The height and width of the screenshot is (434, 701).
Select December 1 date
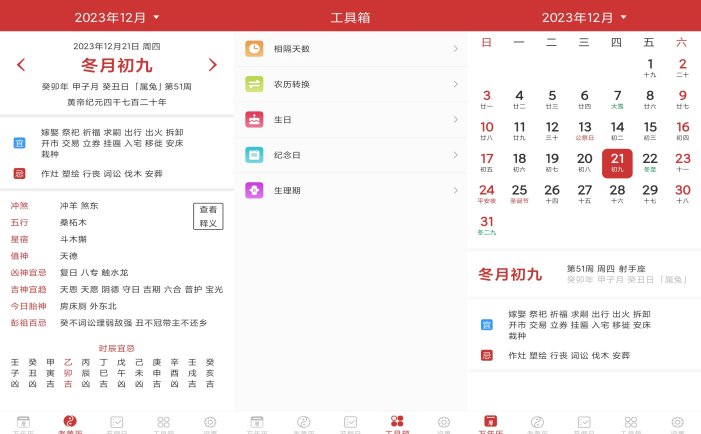point(650,68)
